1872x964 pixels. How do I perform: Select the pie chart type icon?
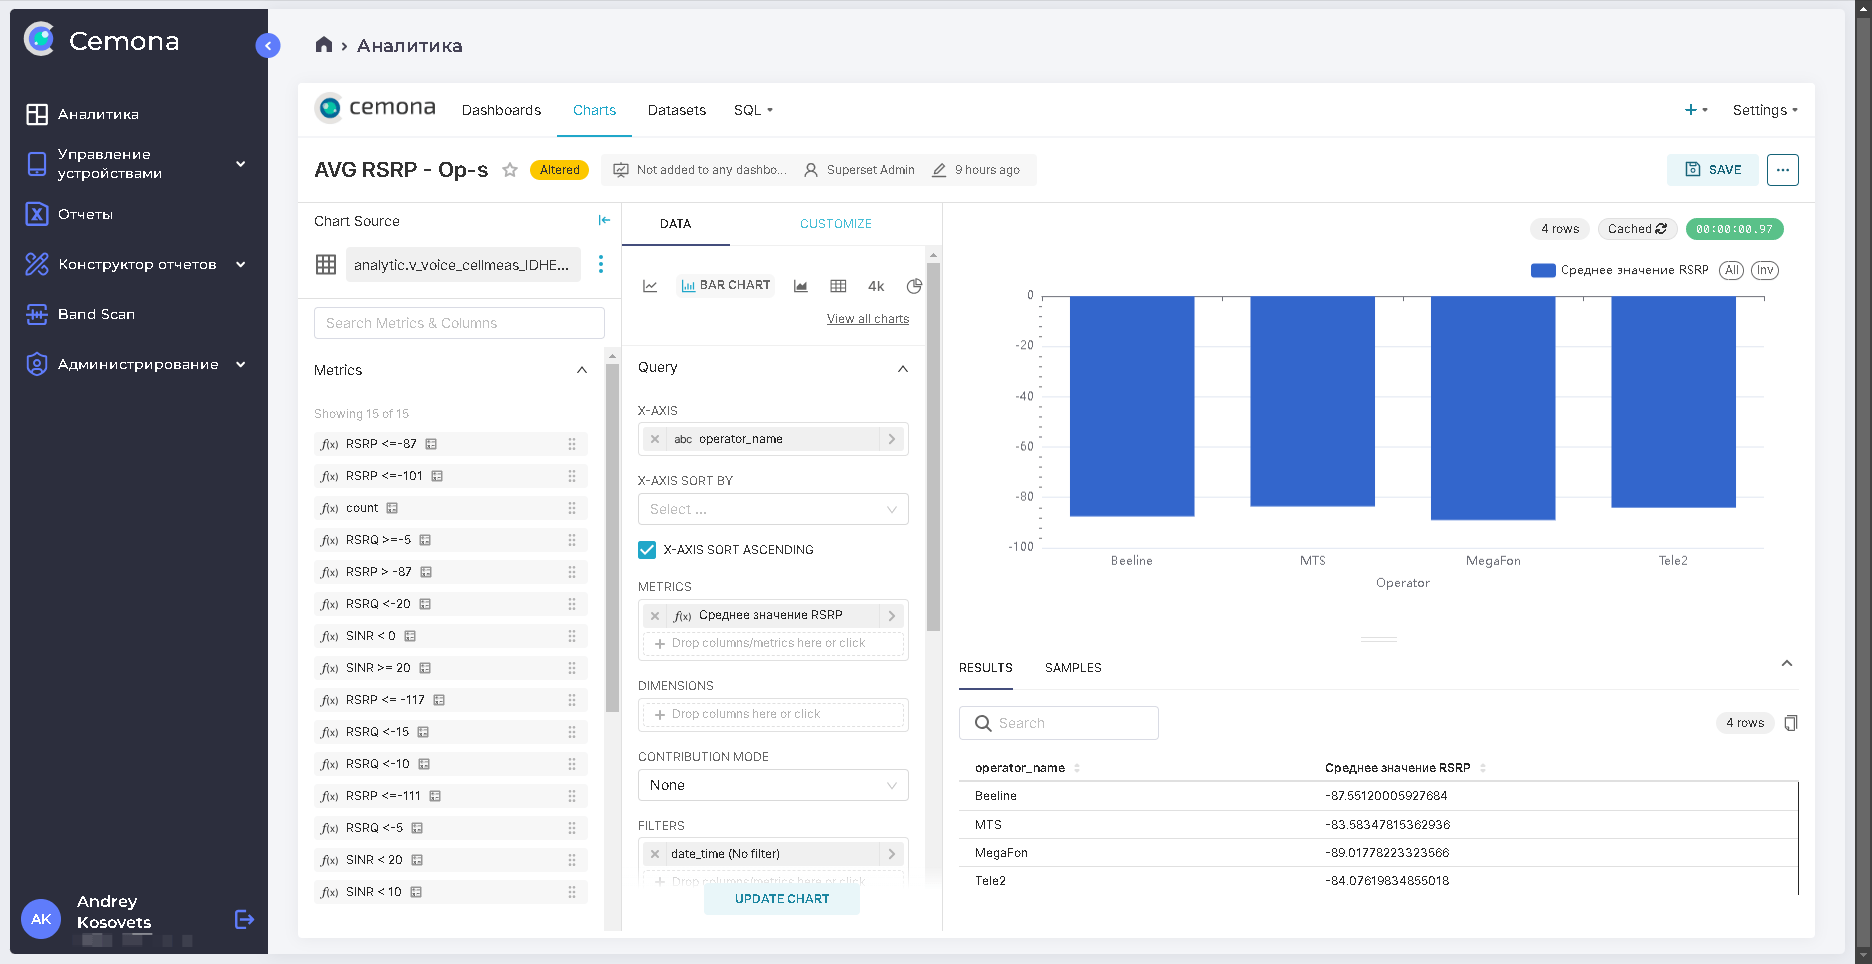pos(914,286)
